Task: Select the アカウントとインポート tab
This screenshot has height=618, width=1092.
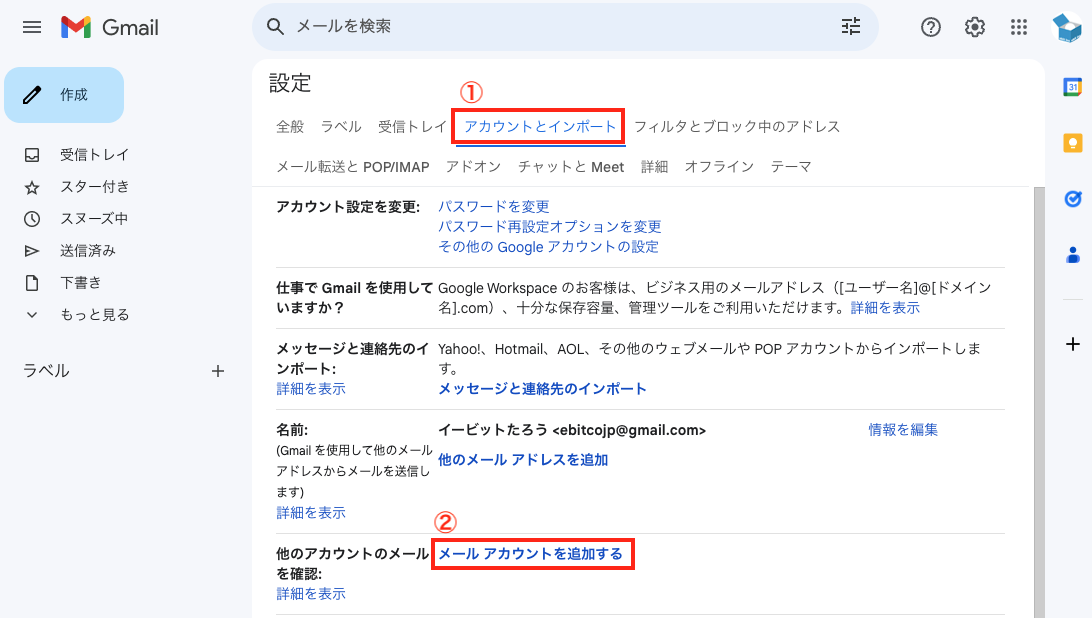Action: (540, 127)
